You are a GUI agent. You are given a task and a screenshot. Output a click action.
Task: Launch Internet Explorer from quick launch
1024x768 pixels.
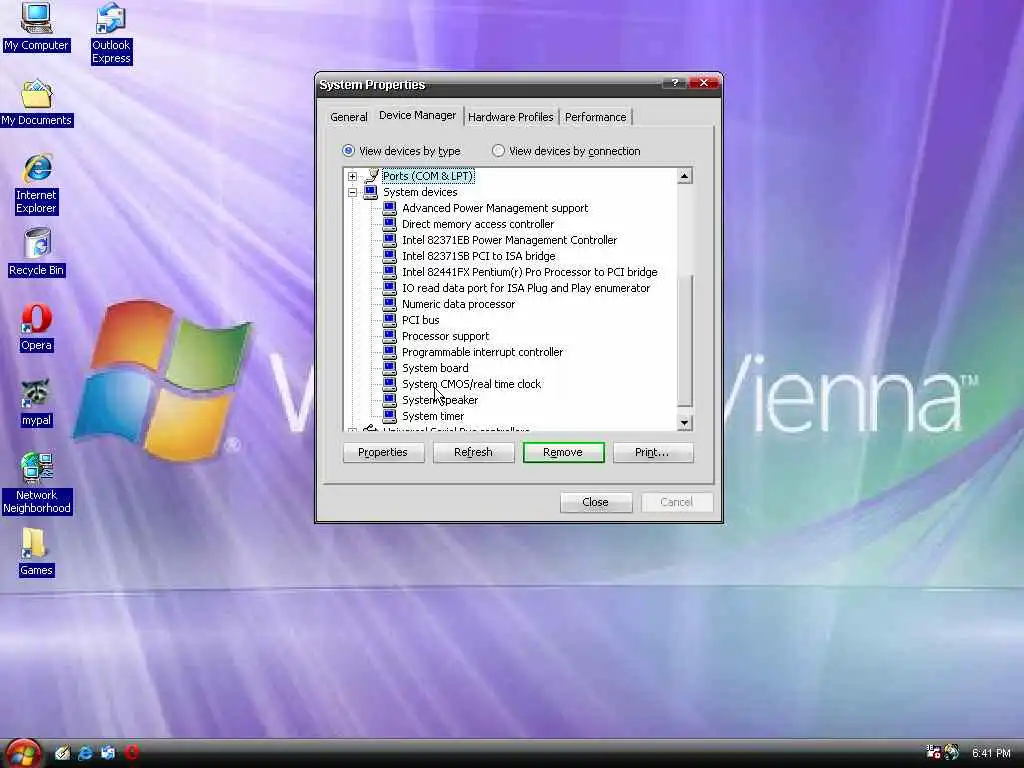tap(85, 753)
